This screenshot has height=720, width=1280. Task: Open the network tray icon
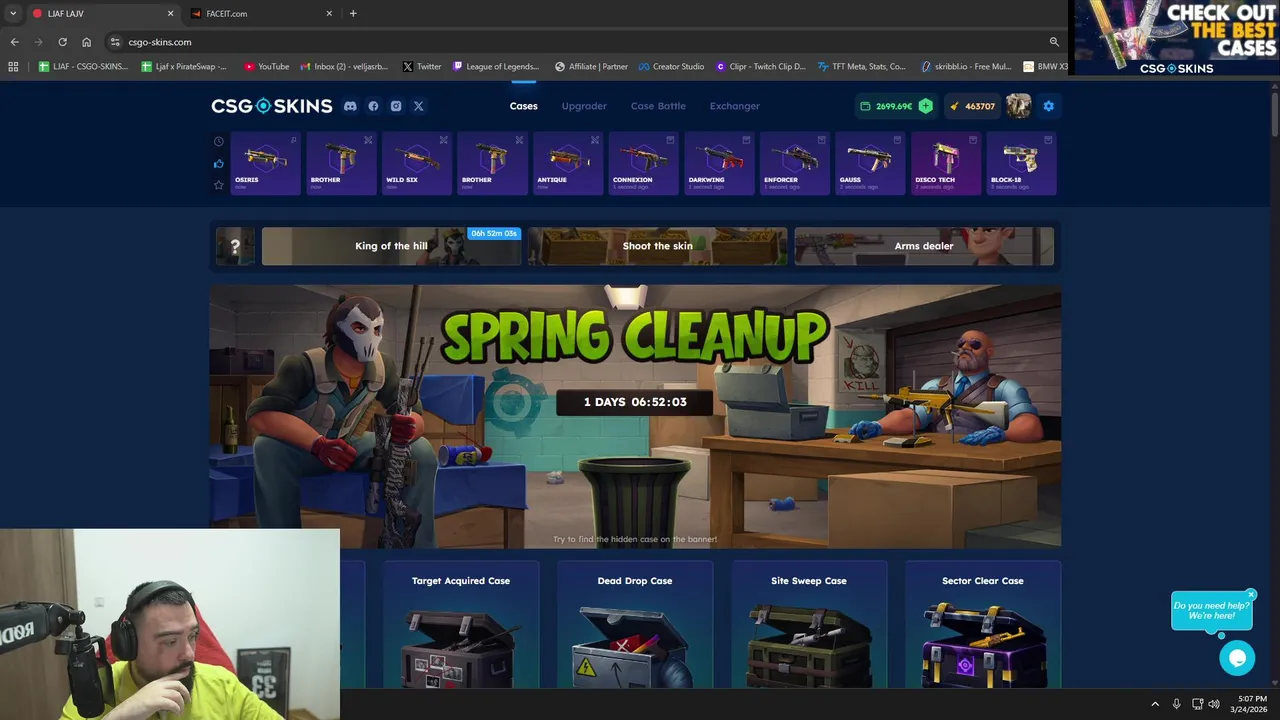tap(1197, 704)
